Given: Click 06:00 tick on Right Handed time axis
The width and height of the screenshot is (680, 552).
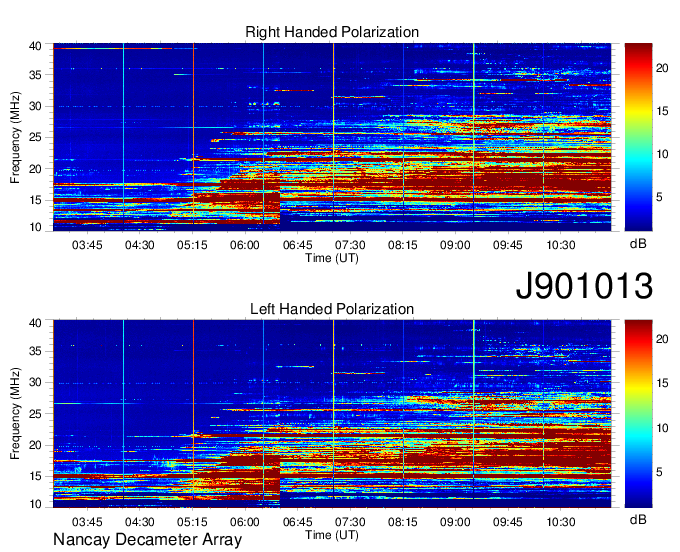Looking at the screenshot, I should click(245, 245).
